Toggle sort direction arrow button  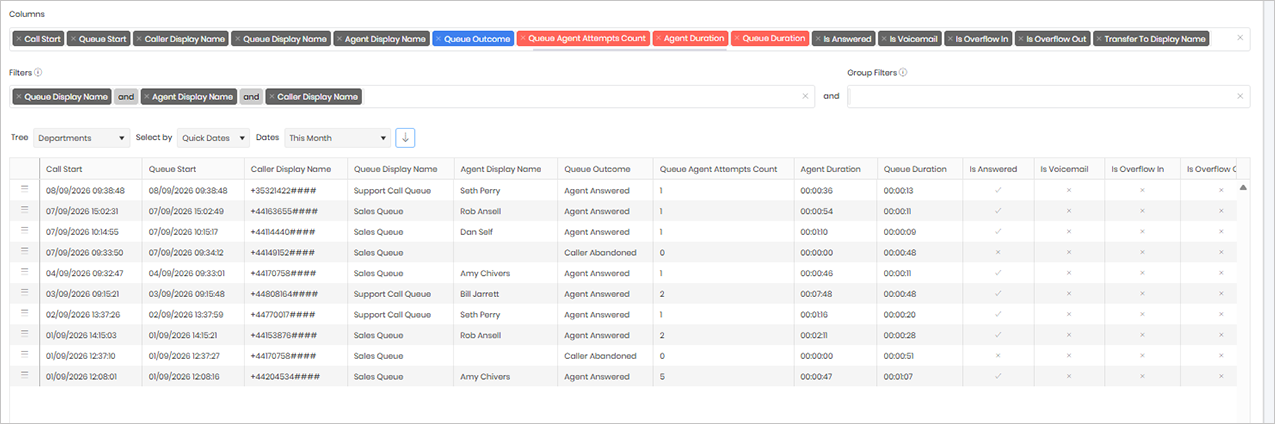pos(405,138)
